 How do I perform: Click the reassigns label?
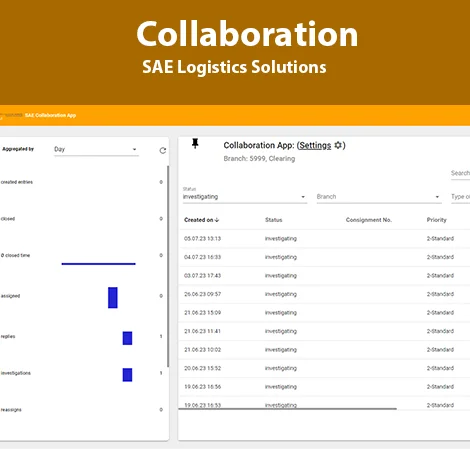[11, 410]
